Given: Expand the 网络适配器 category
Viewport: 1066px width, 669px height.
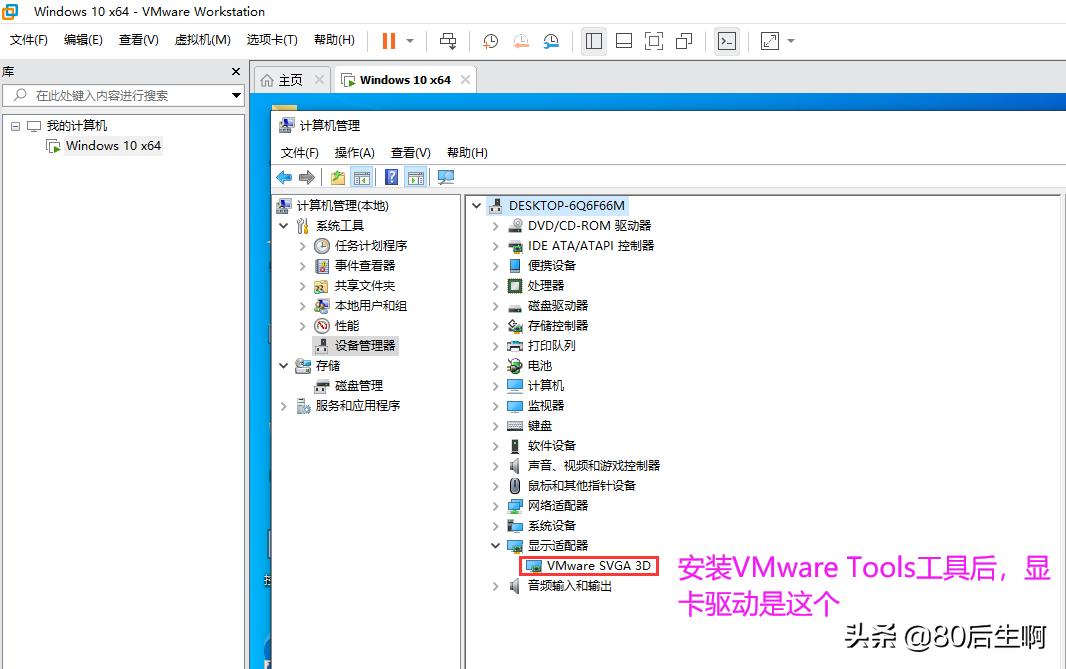Looking at the screenshot, I should 493,505.
